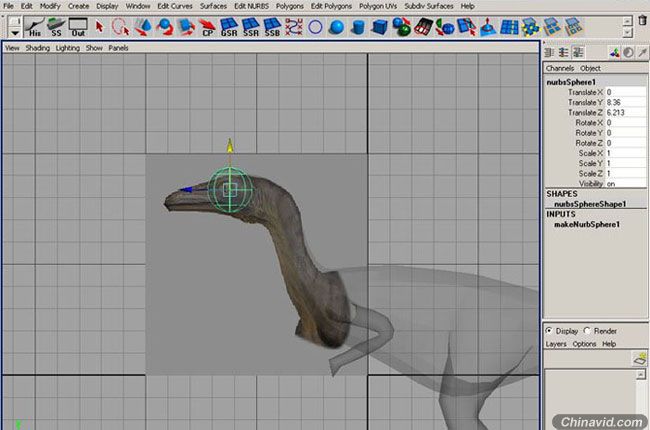Screen dimensions: 650x430
Task: Click the CP shelf icon
Action: (x=208, y=27)
